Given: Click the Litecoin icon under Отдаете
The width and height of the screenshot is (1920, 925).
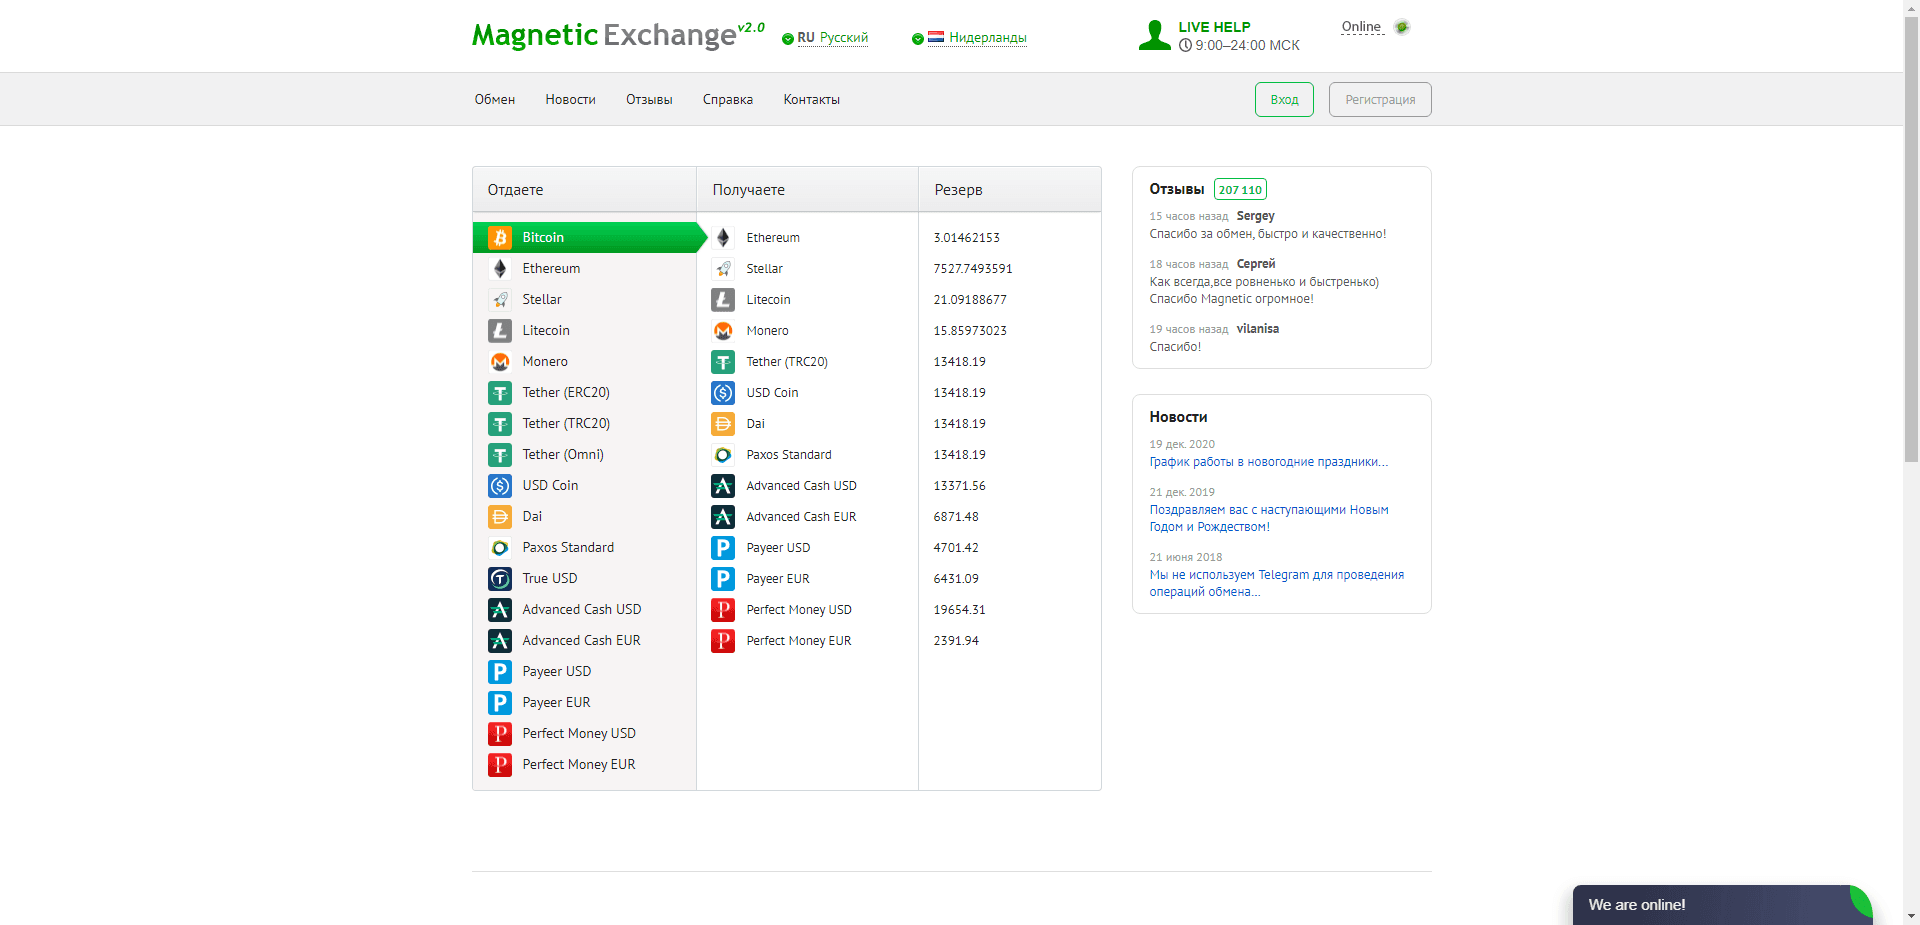Looking at the screenshot, I should tap(500, 330).
